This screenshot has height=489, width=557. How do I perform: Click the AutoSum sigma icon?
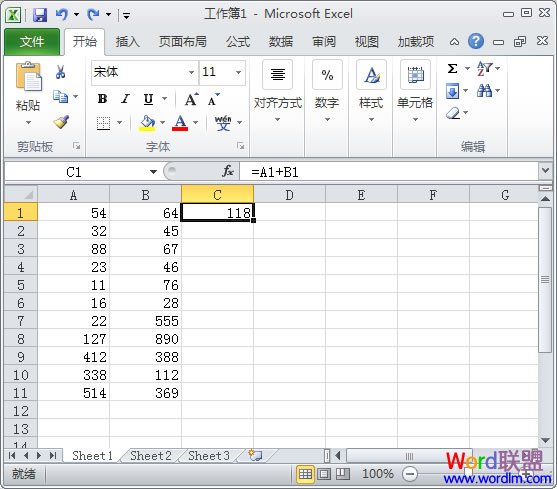pos(452,68)
